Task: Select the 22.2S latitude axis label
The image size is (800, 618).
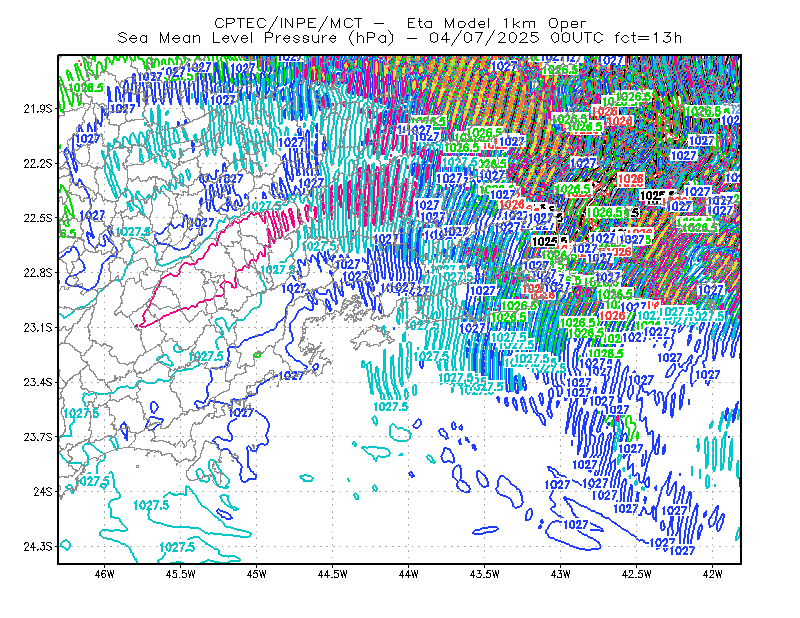Action: [38, 163]
